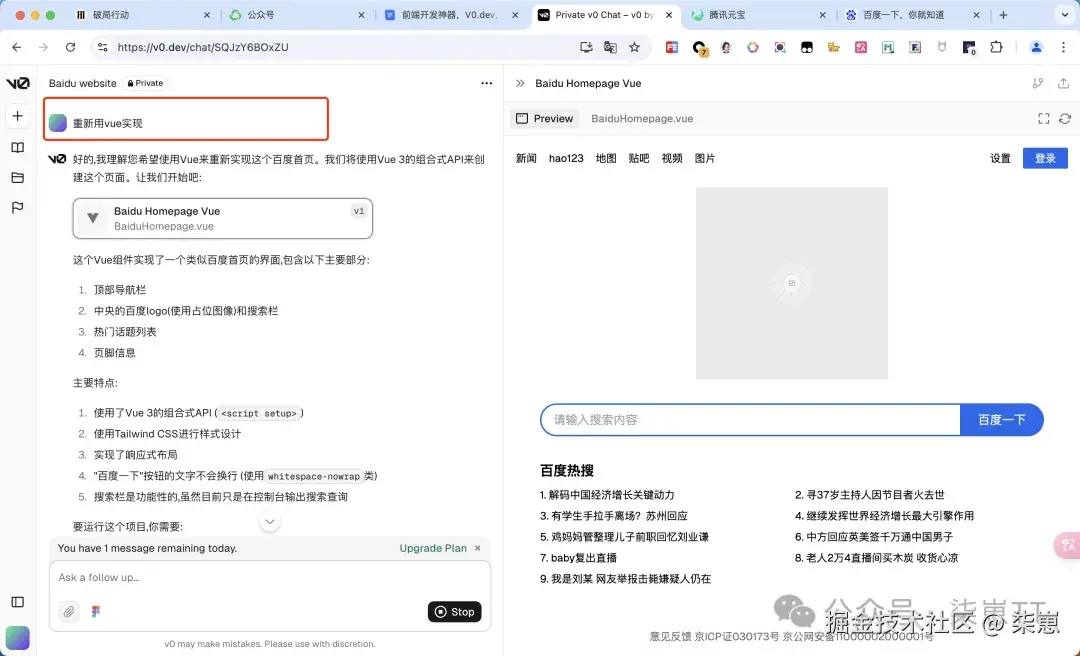Viewport: 1080px width, 656px height.
Task: Click the install app icon in address bar
Action: 586,47
